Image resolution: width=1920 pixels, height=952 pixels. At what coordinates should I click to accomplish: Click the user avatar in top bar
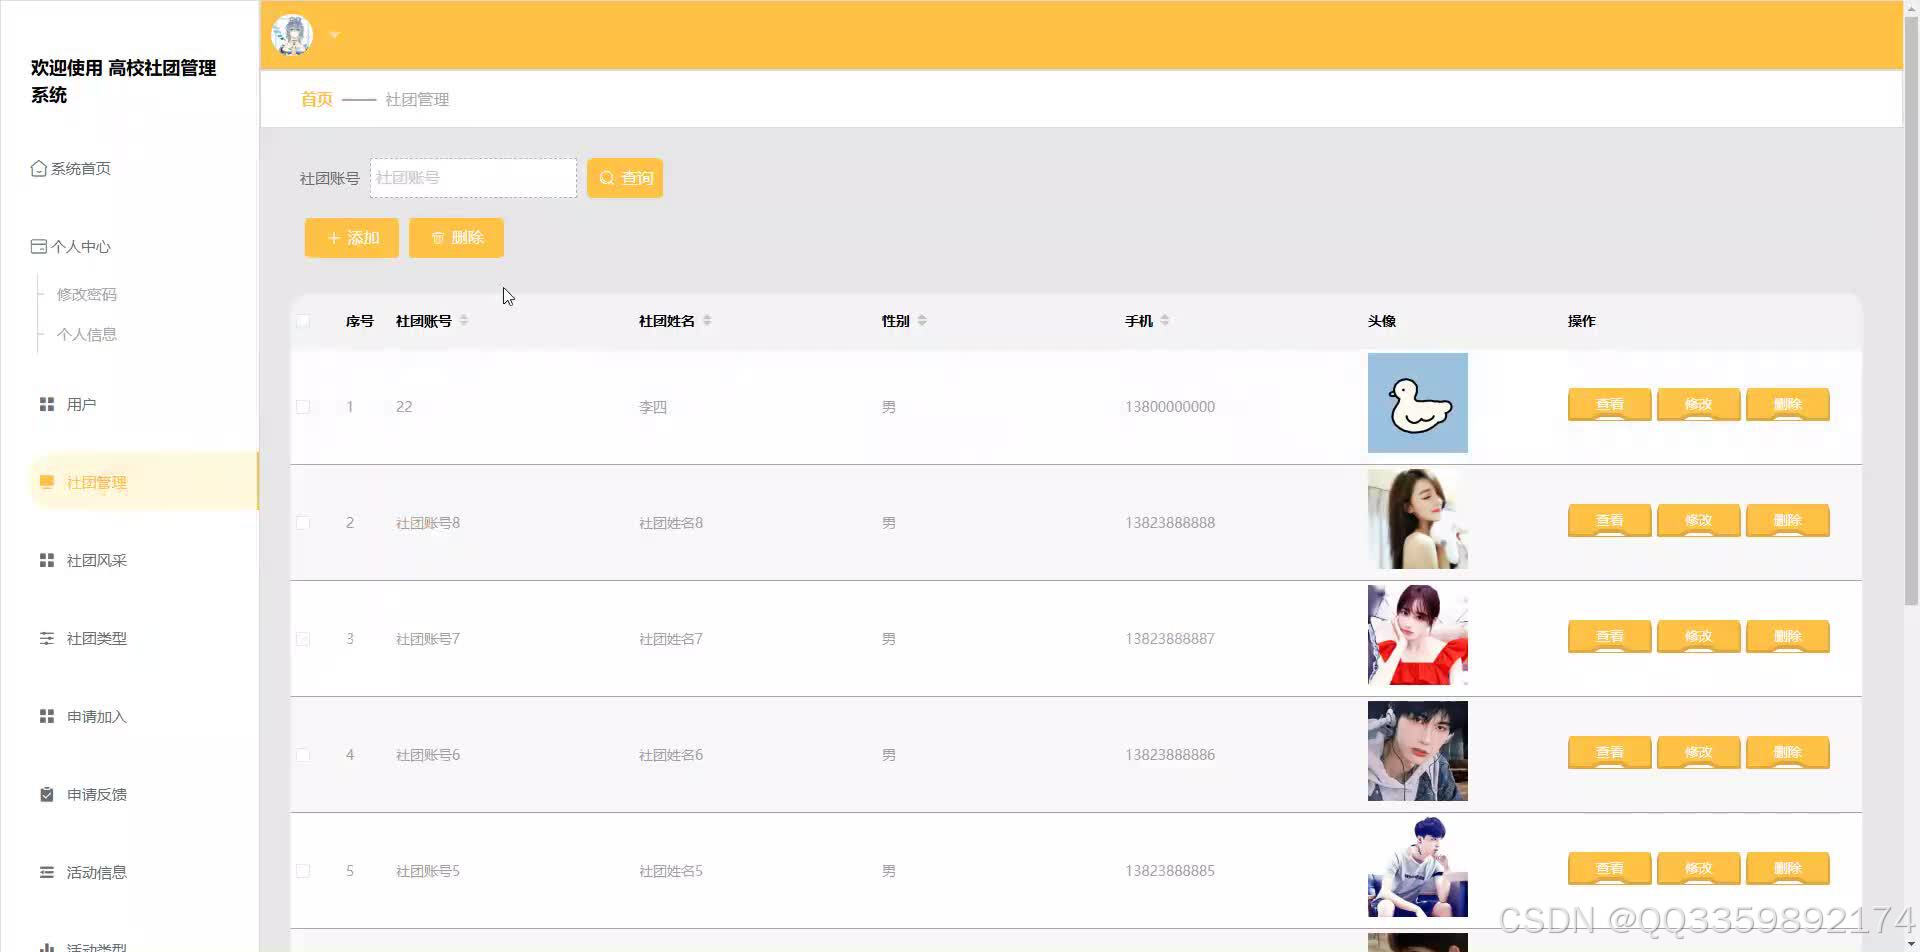(x=292, y=35)
